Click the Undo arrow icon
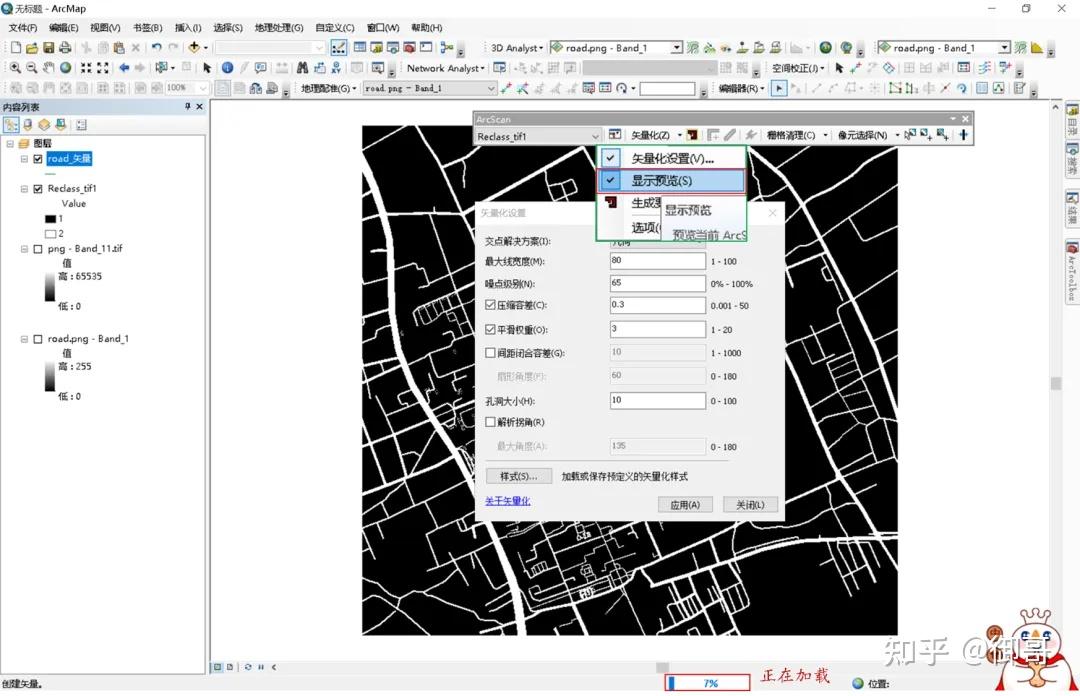Screen dimensions: 1080x696 tap(156, 48)
